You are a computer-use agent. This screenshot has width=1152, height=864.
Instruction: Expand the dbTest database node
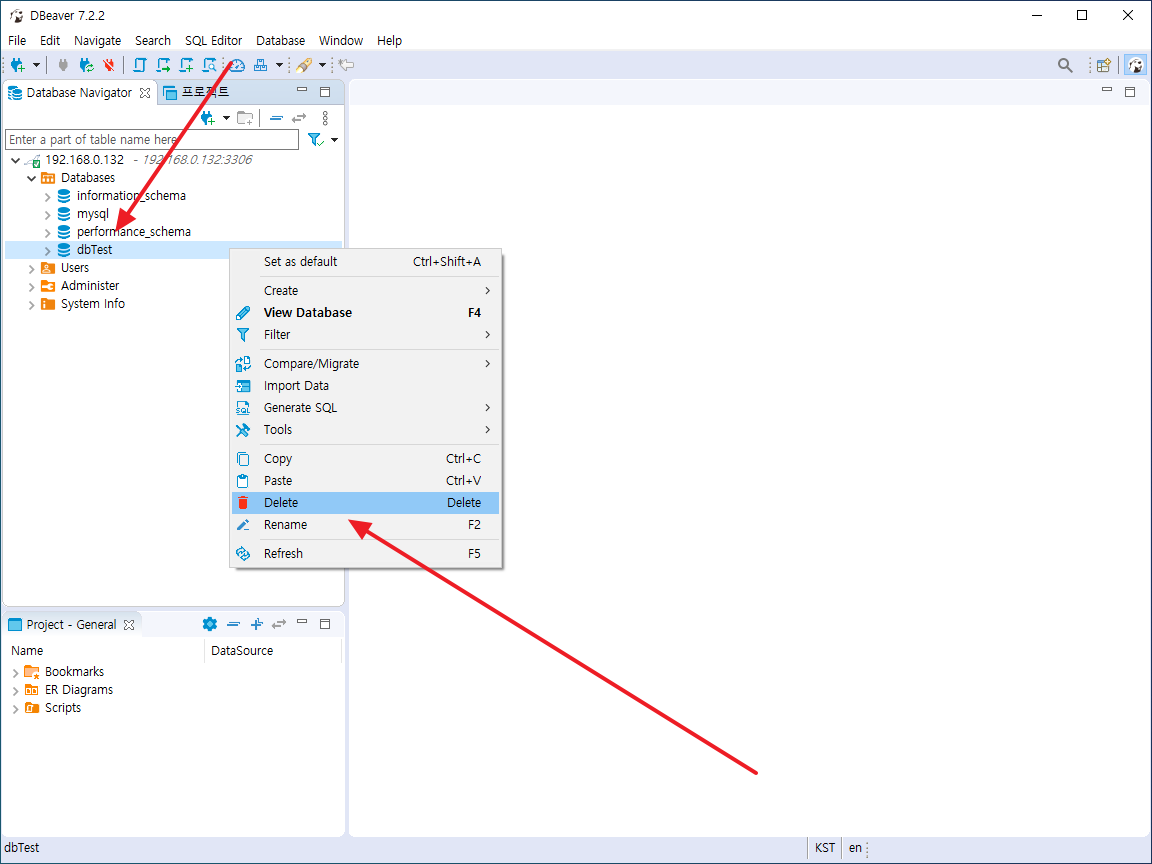47,251
